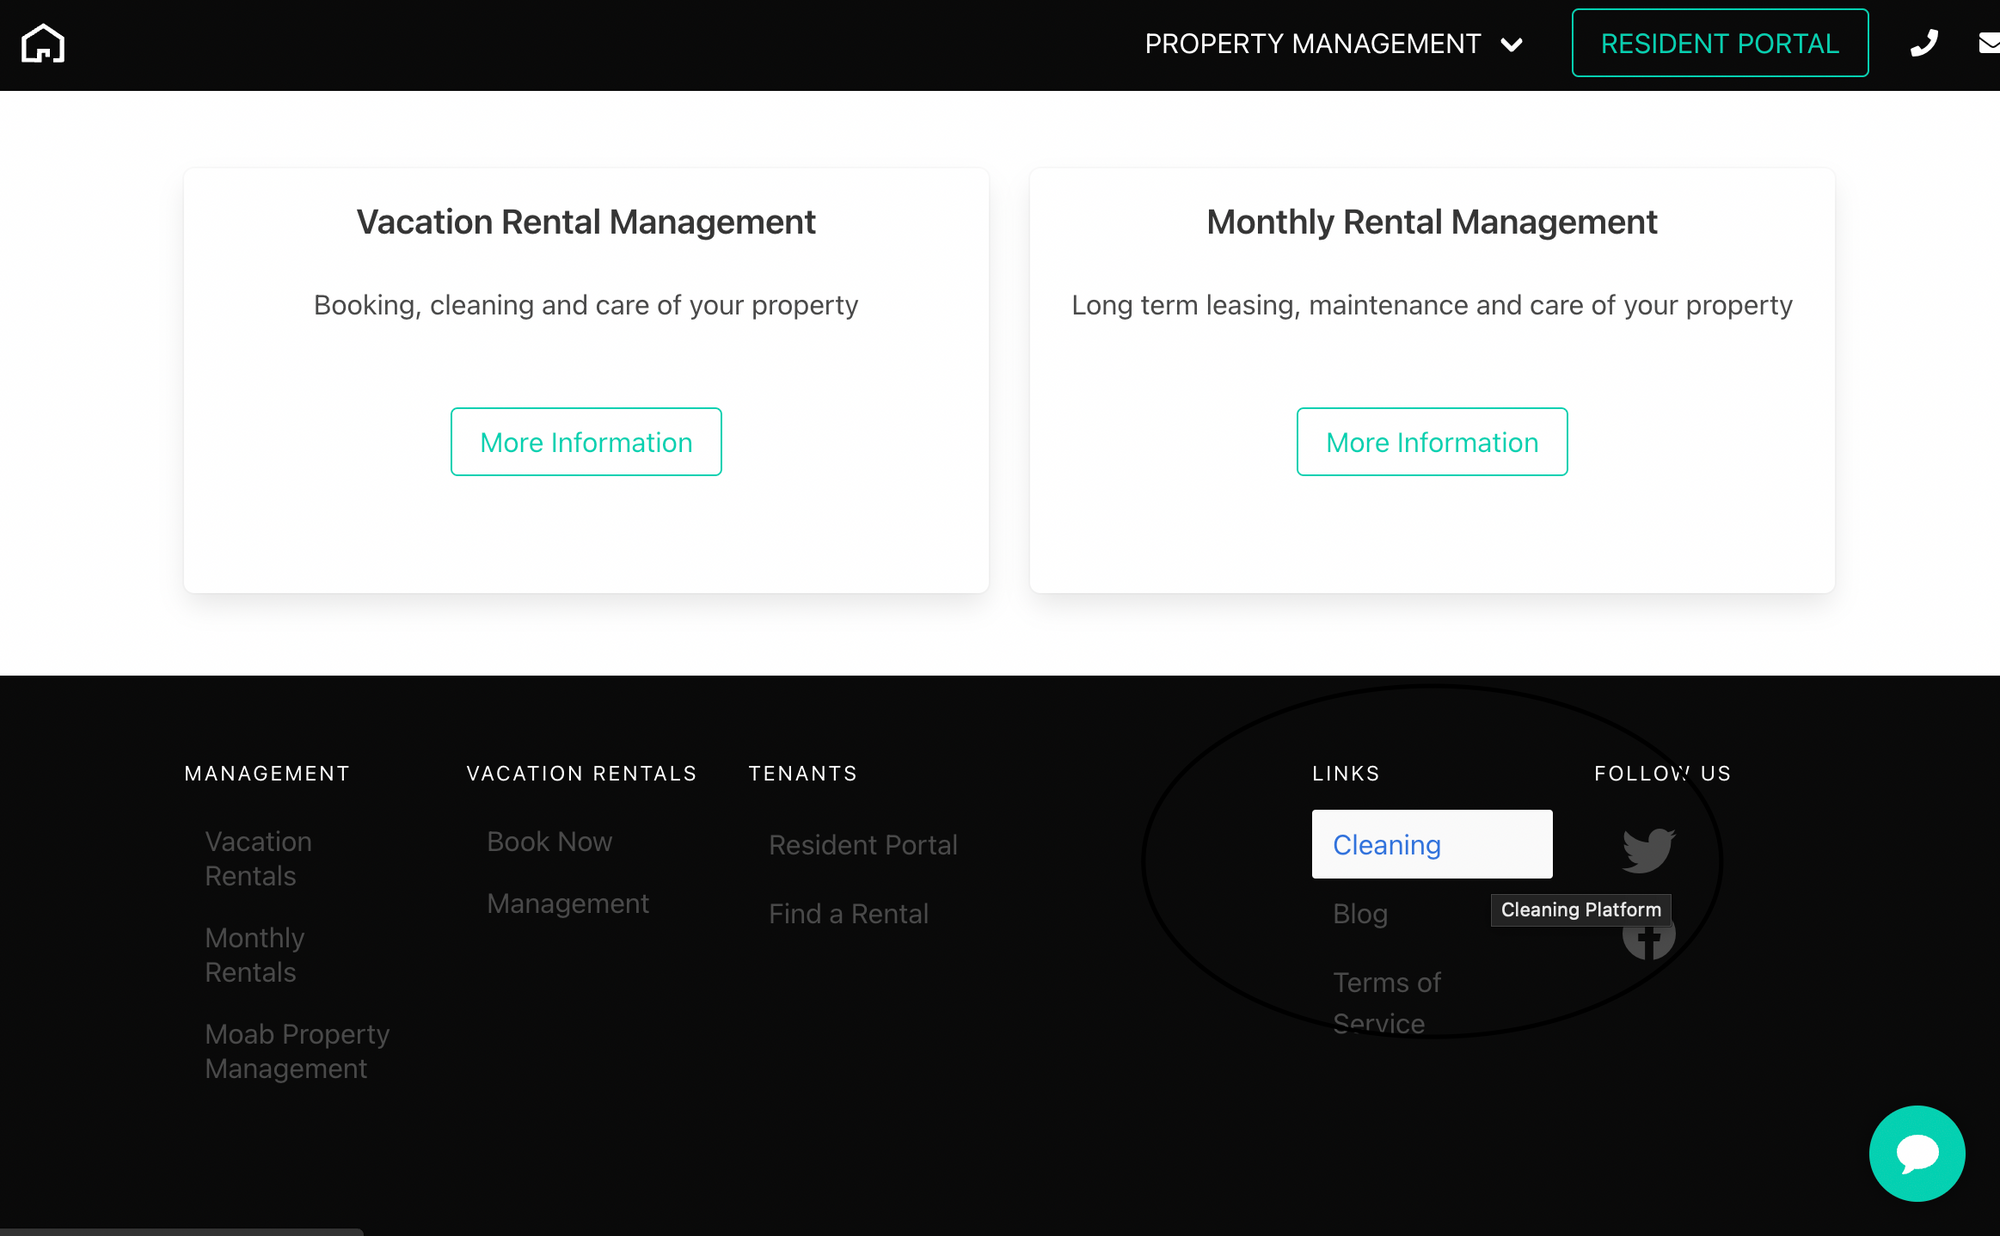The width and height of the screenshot is (2000, 1236).
Task: Click the MANAGEMENT footer heading
Action: coord(267,774)
